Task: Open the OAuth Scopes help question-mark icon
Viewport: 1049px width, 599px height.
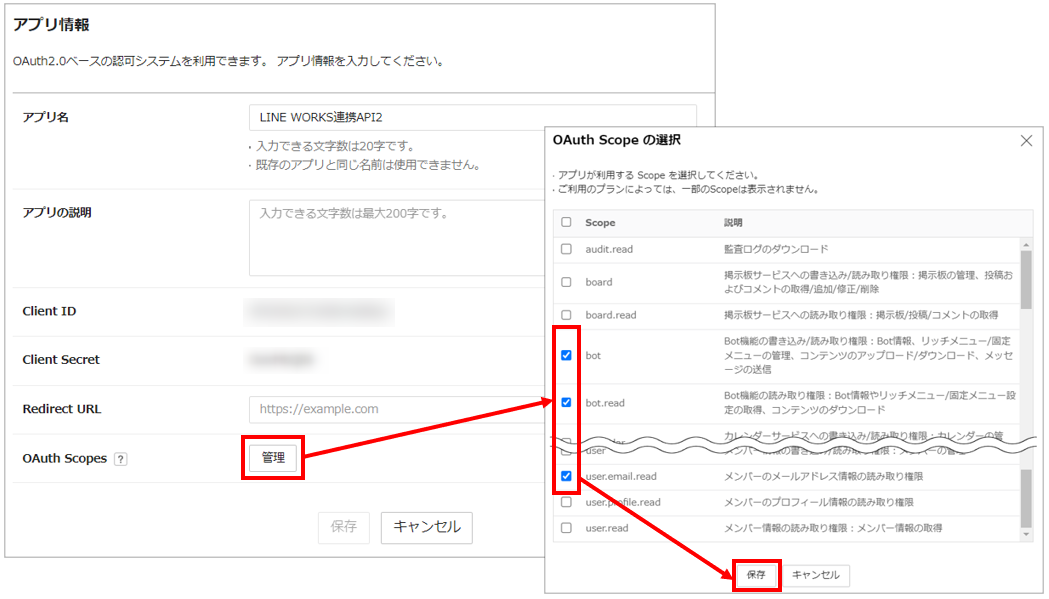Action: click(120, 459)
